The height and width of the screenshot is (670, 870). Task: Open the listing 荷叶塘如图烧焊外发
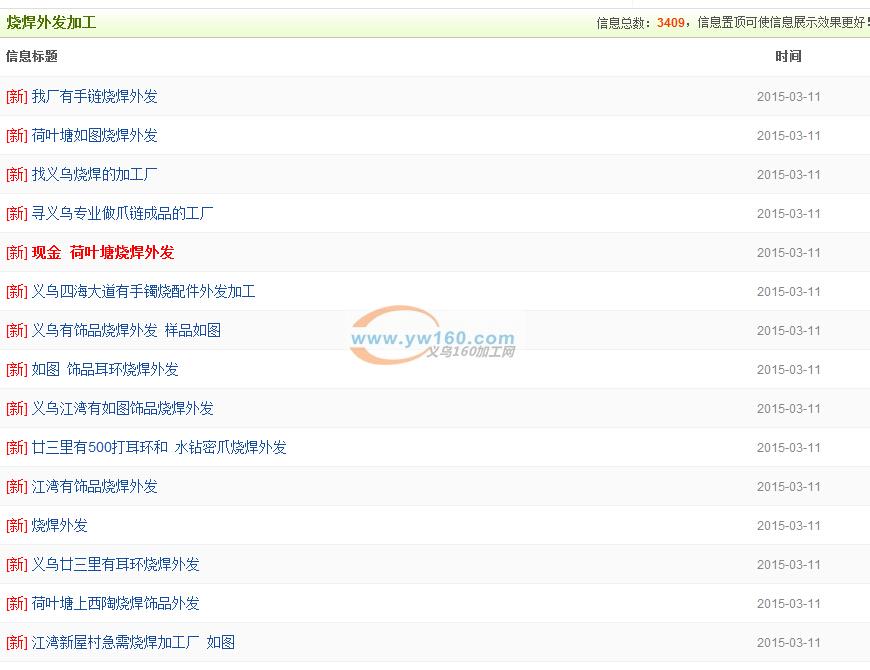(94, 136)
